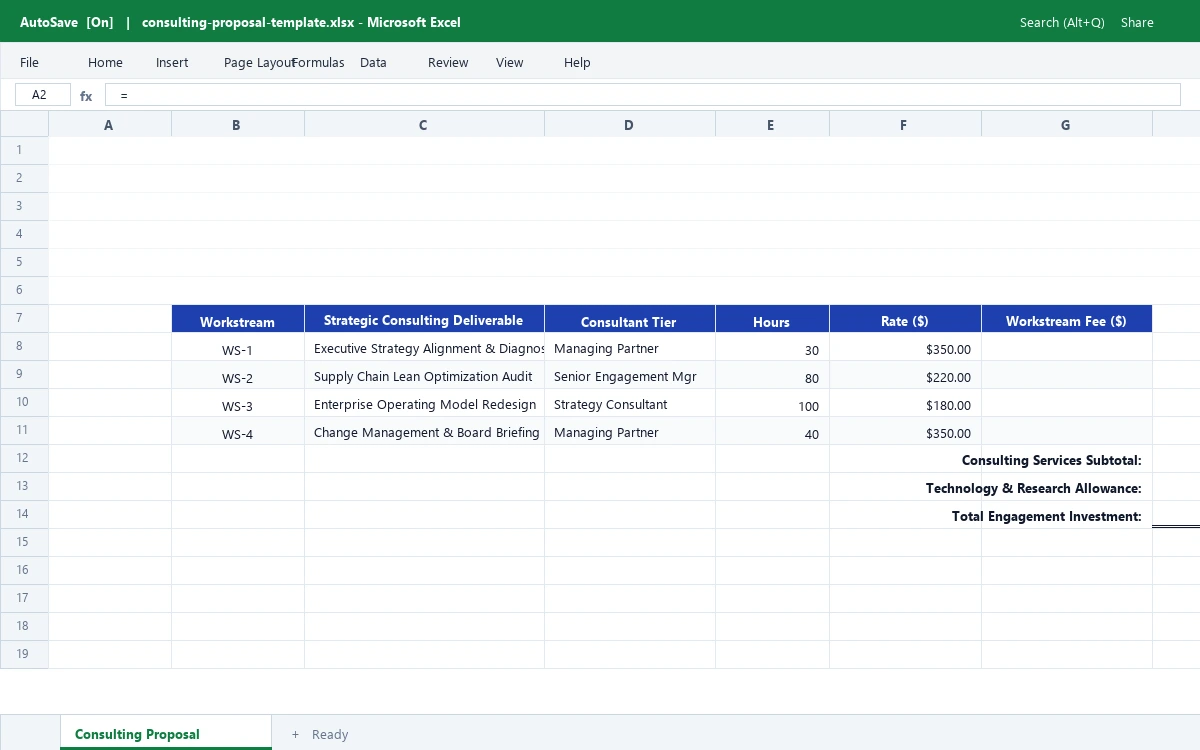Click $350.00 rate in WS-1 row
This screenshot has width=1200, height=750.
905,347
